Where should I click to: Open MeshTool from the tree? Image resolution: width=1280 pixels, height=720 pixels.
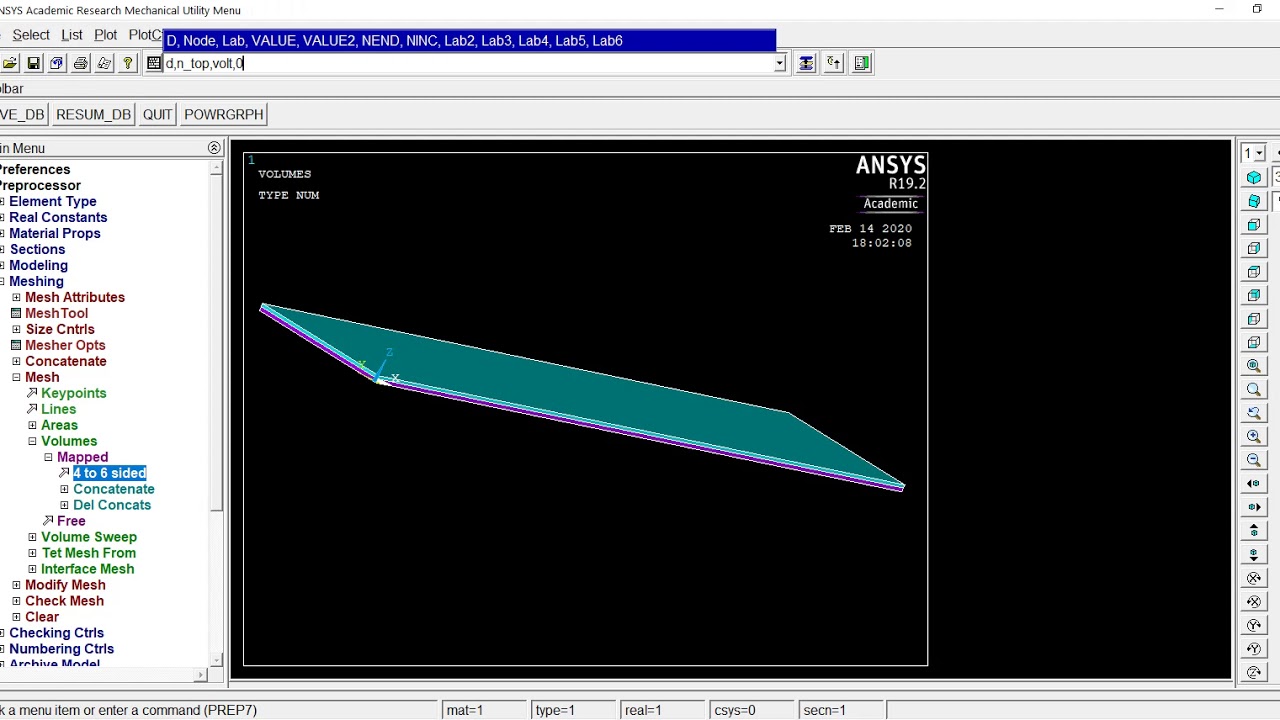(x=56, y=313)
